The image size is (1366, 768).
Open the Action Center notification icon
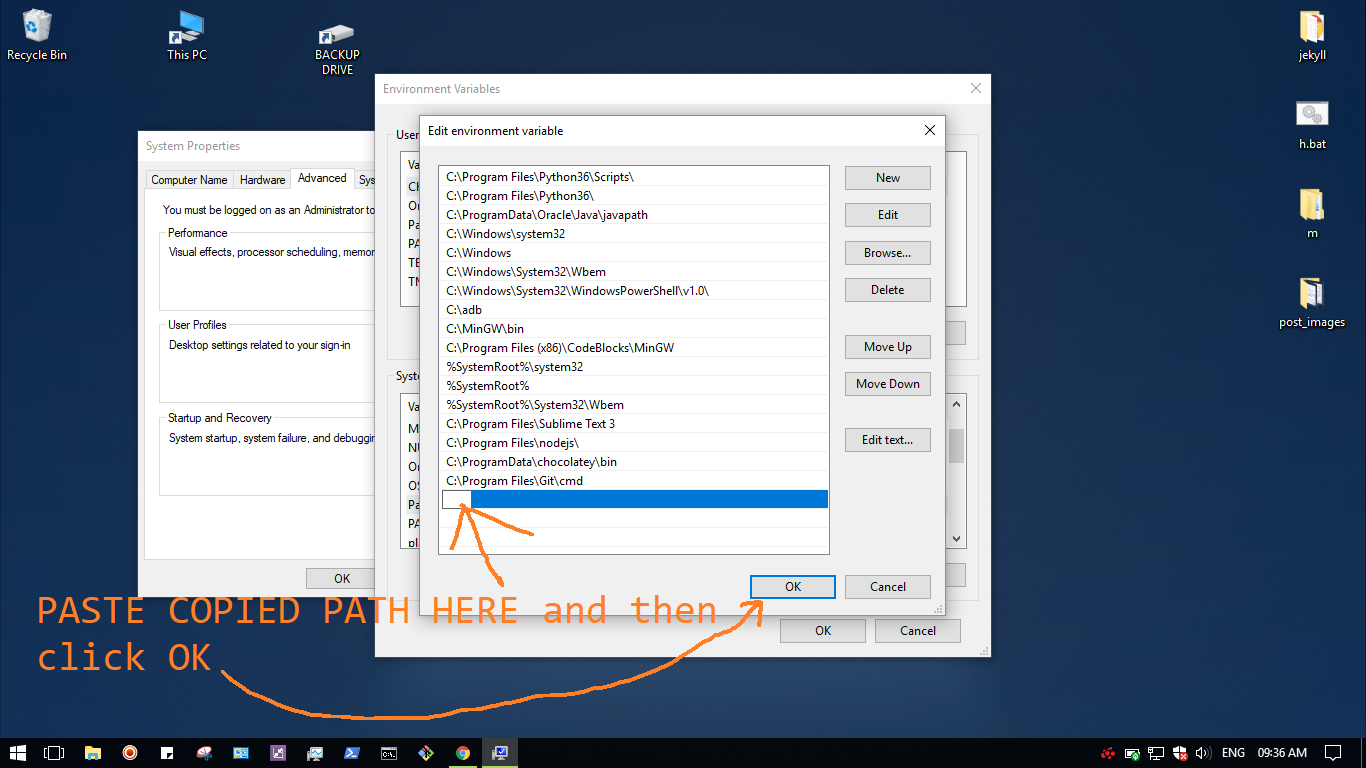[x=1332, y=753]
